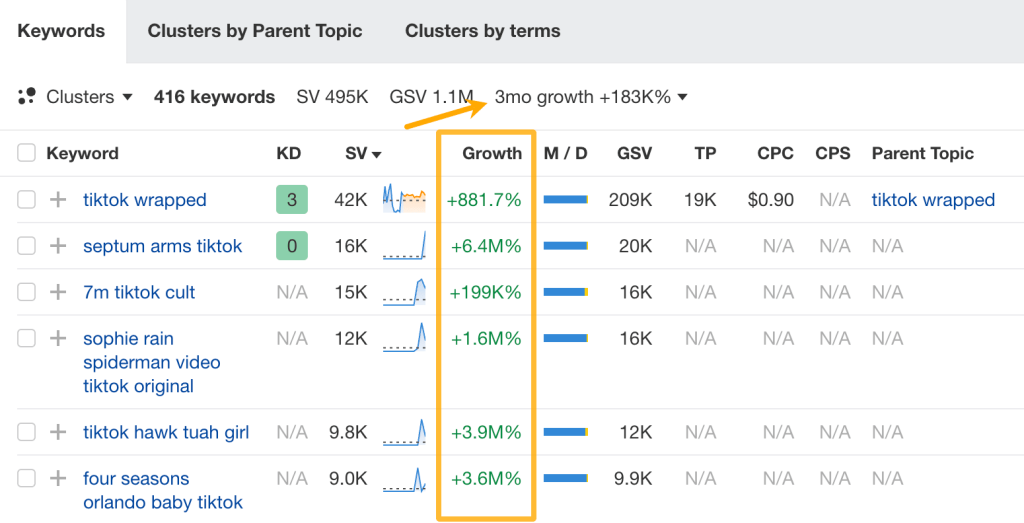Check the select-all checkbox in Keyword header
The image size is (1024, 523).
(x=26, y=153)
